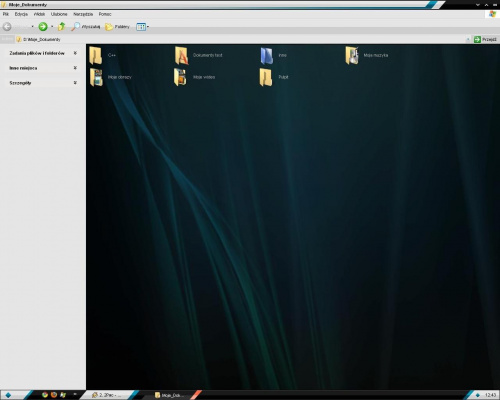Select the Pulpit folder icon

266,77
